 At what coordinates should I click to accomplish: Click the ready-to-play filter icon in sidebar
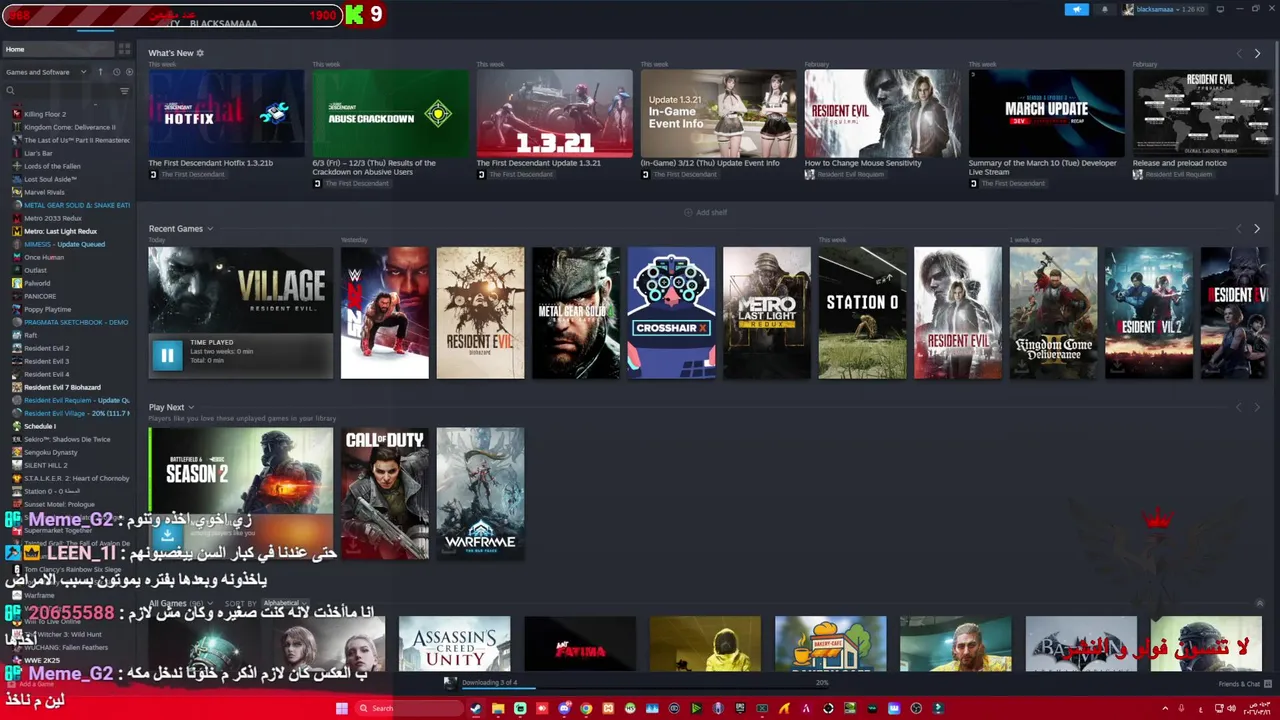[128, 72]
